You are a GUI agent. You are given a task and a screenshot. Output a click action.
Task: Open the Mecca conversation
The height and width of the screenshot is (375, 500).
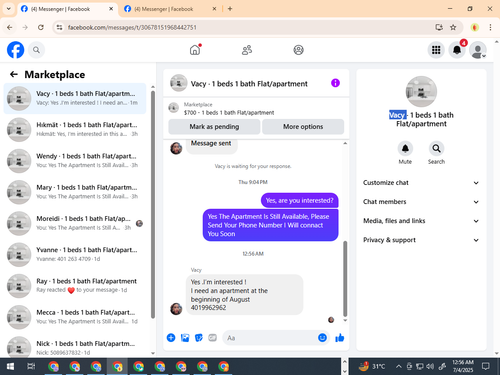point(75,317)
